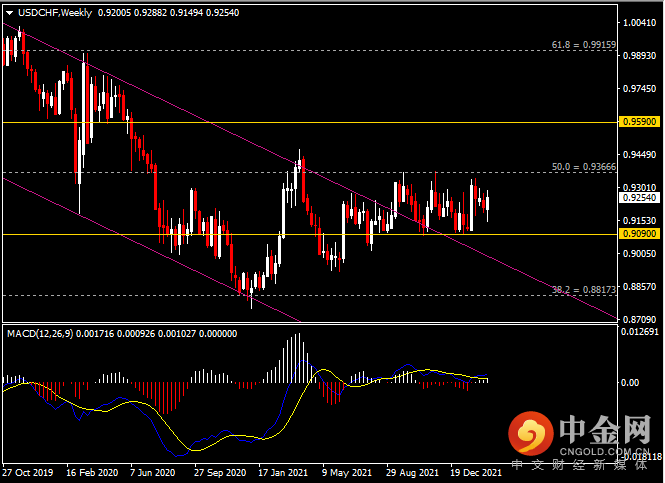665x483 pixels.
Task: Click the 1.00410 price scale value
Action: click(x=639, y=22)
